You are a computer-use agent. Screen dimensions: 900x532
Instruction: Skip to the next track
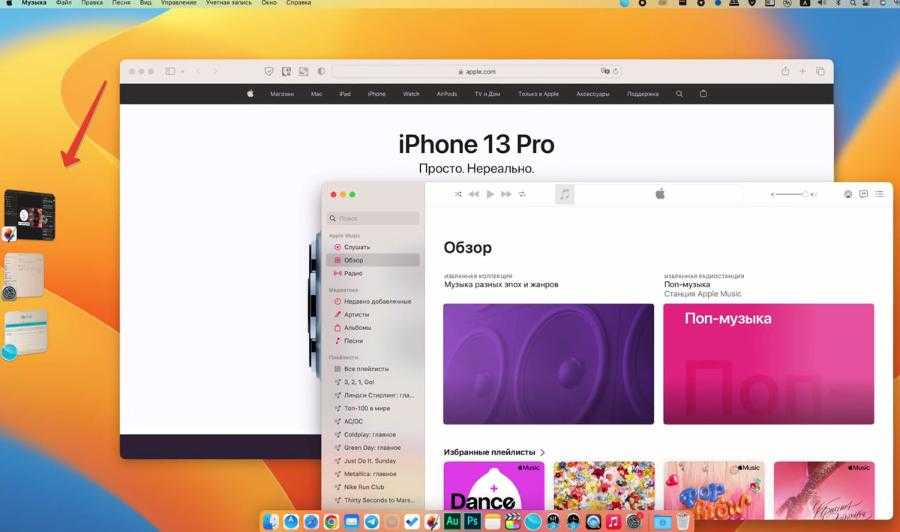506,194
